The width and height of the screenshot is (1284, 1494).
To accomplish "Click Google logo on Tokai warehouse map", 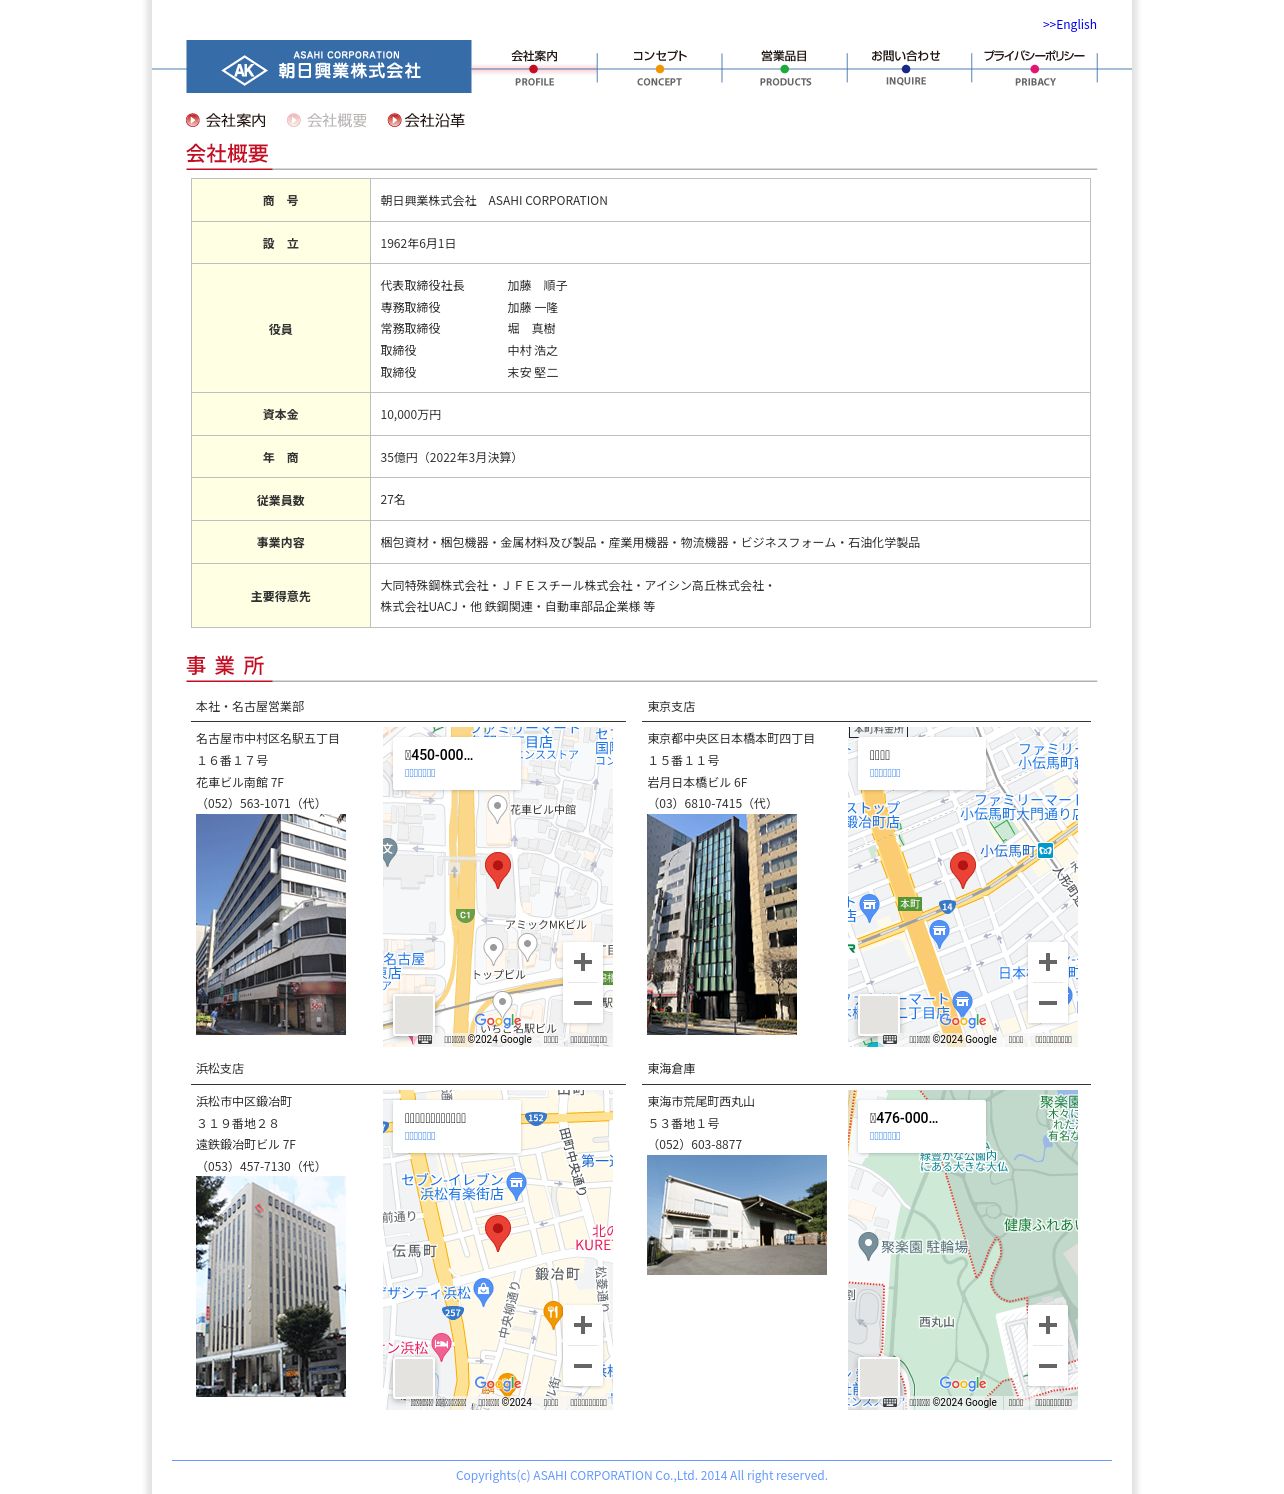I will click(x=963, y=1384).
